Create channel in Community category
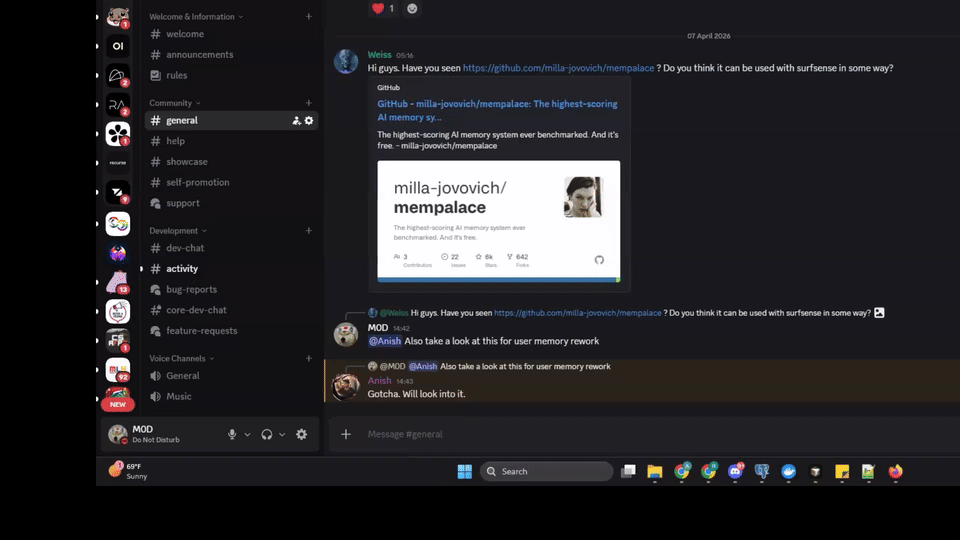 (x=309, y=103)
